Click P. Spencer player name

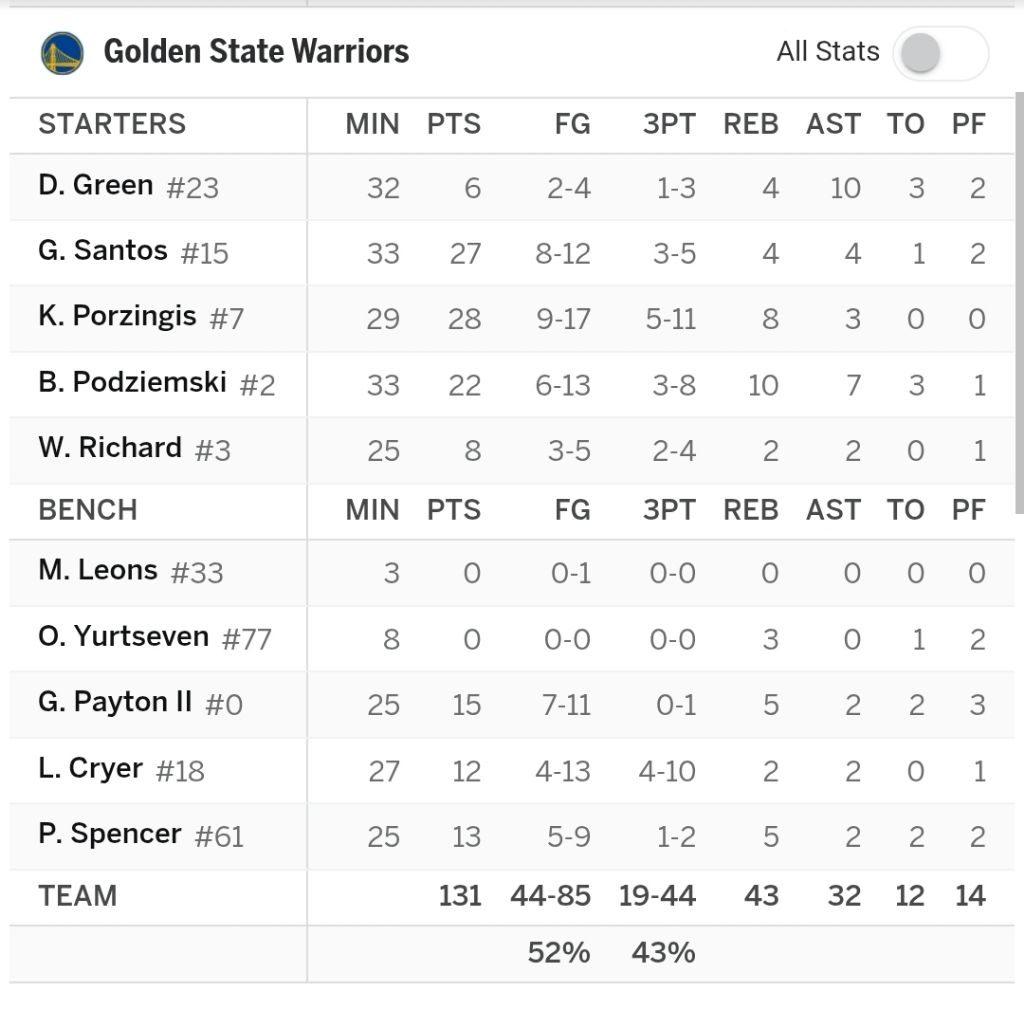pyautogui.click(x=110, y=834)
